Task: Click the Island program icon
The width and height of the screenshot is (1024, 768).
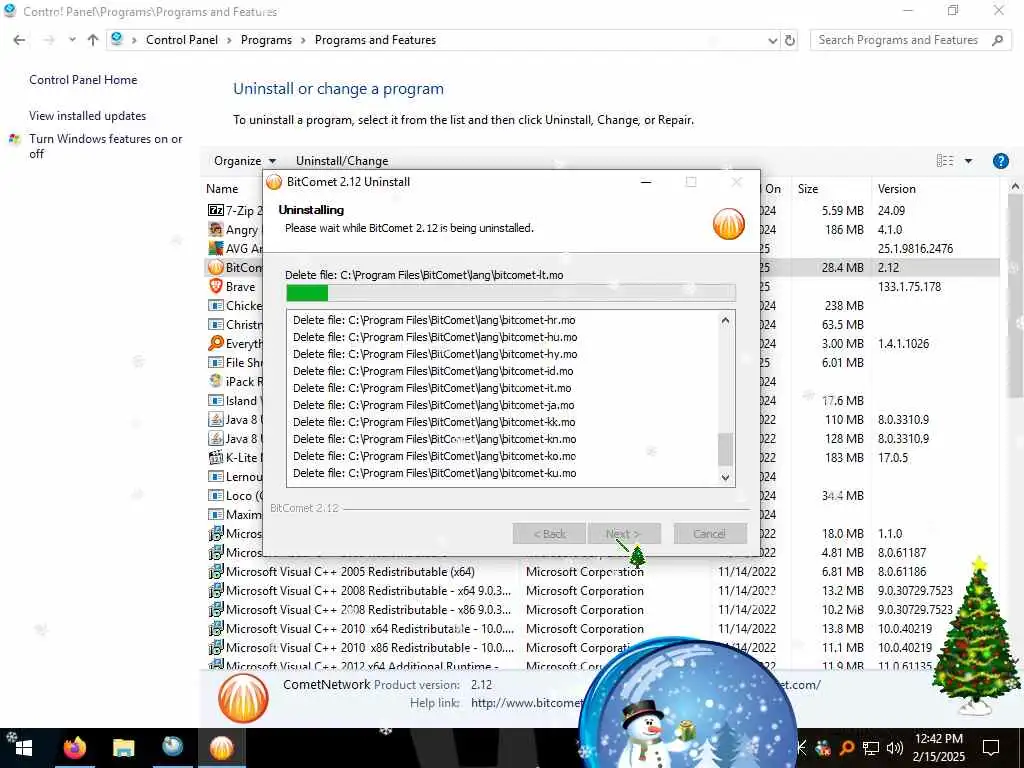Action: (x=216, y=400)
